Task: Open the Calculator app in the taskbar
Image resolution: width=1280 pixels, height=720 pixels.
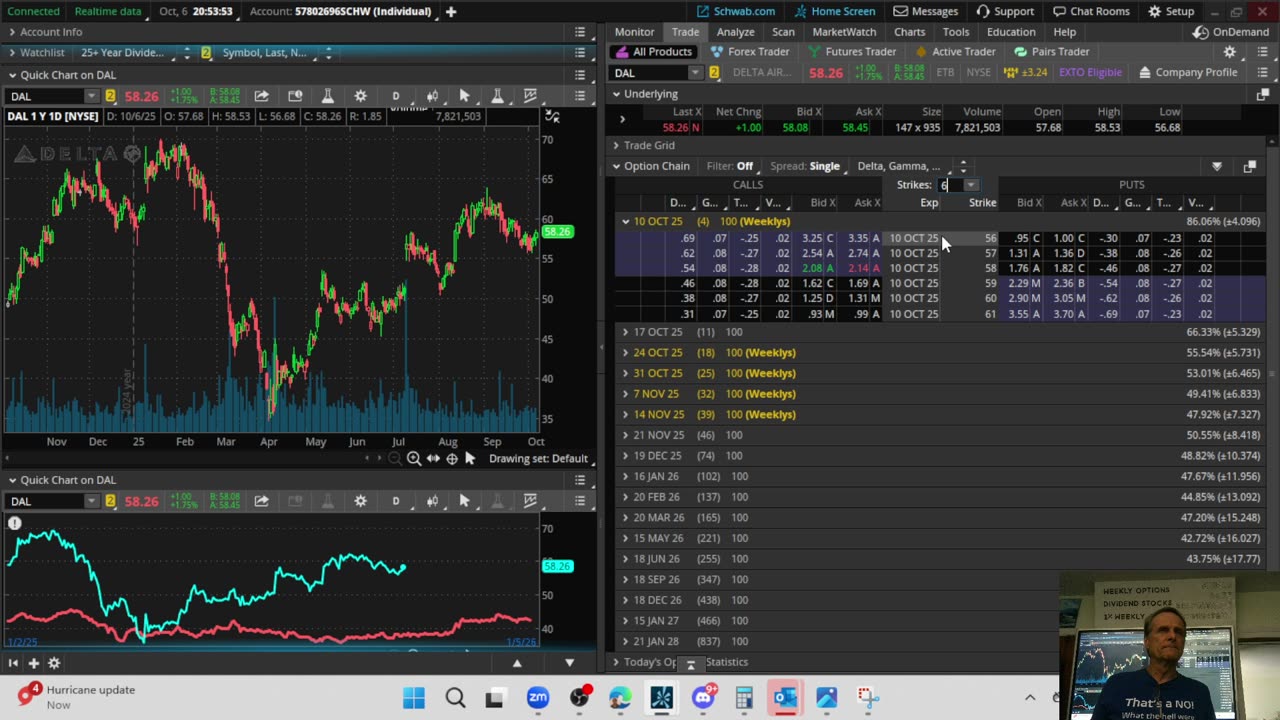Action: pyautogui.click(x=744, y=697)
